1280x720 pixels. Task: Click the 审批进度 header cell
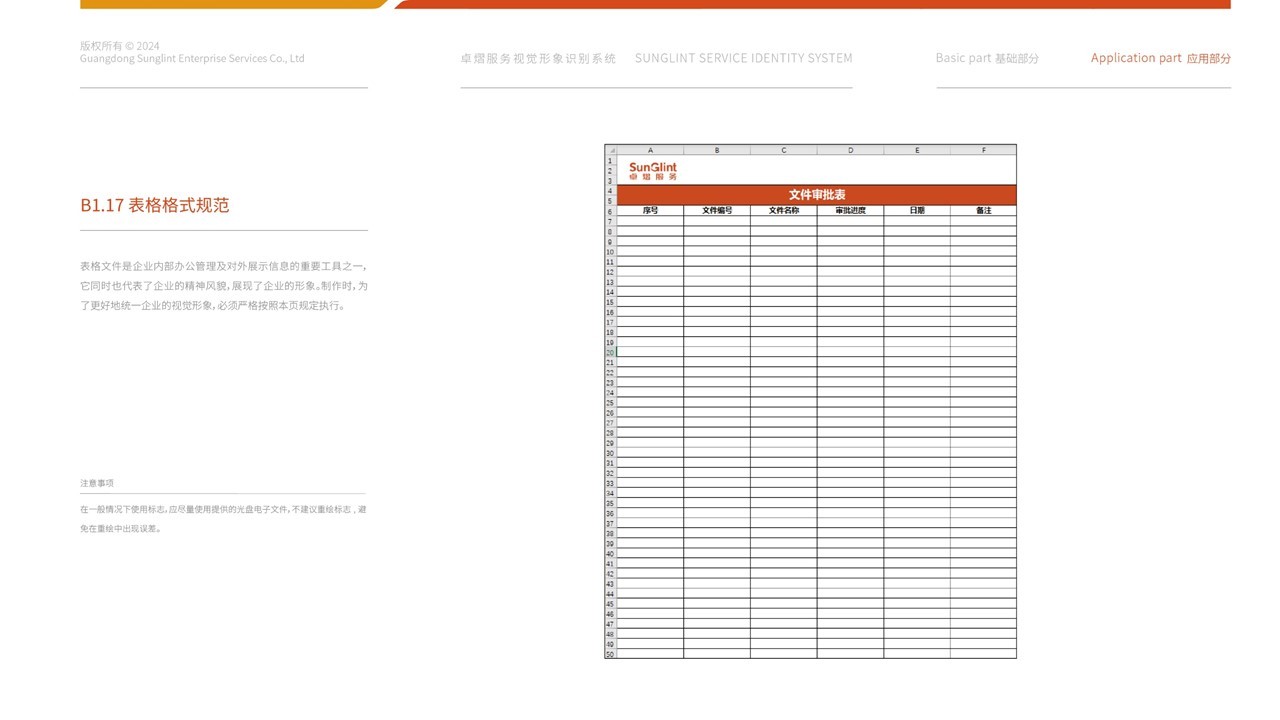tap(850, 211)
